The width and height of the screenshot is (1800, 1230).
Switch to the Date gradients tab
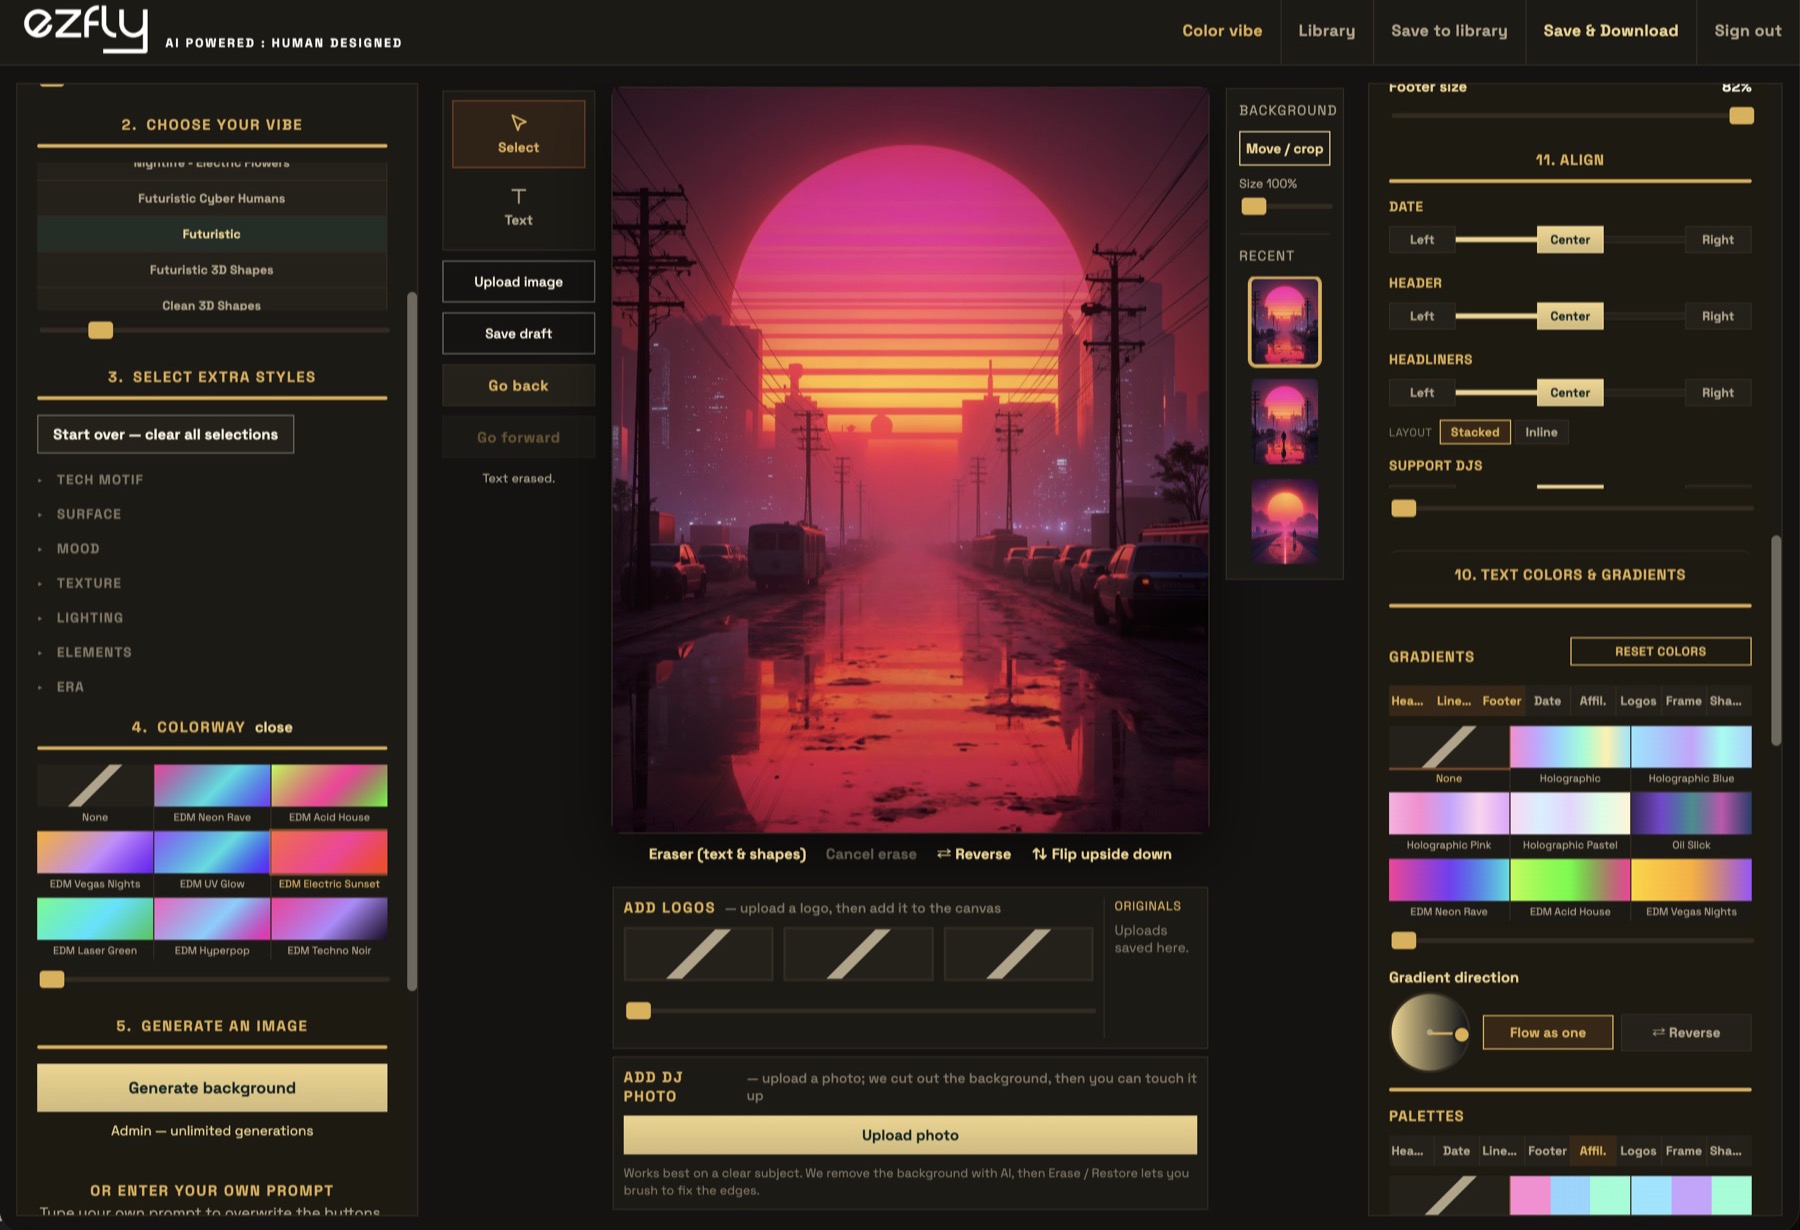[x=1547, y=701]
